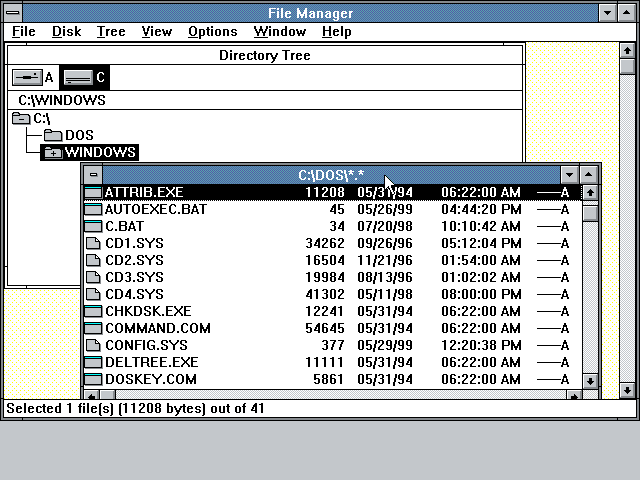Select the drive C hard disk icon
The image size is (640, 480).
pyautogui.click(x=78, y=77)
